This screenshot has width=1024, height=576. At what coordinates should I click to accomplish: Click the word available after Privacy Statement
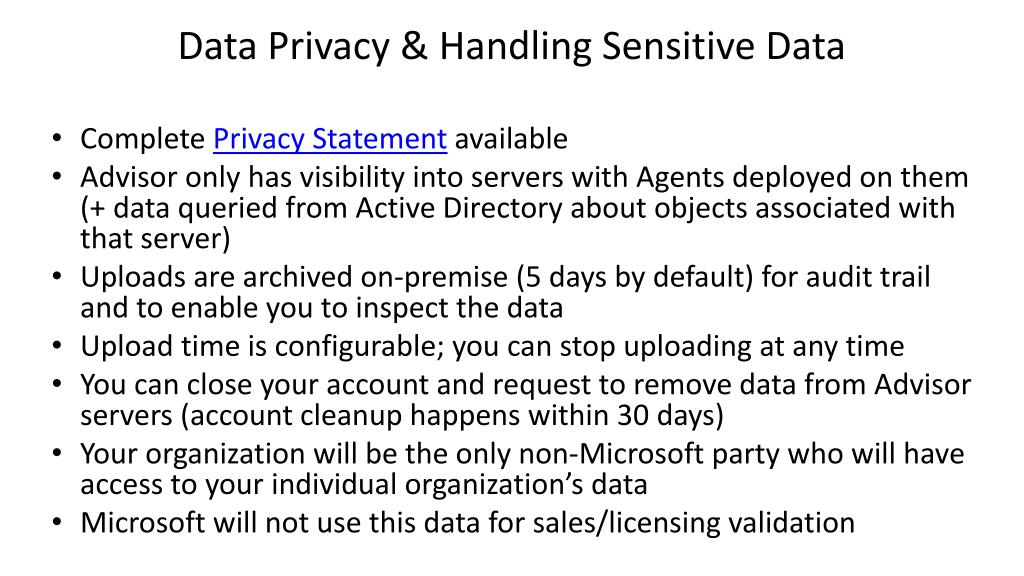point(511,139)
